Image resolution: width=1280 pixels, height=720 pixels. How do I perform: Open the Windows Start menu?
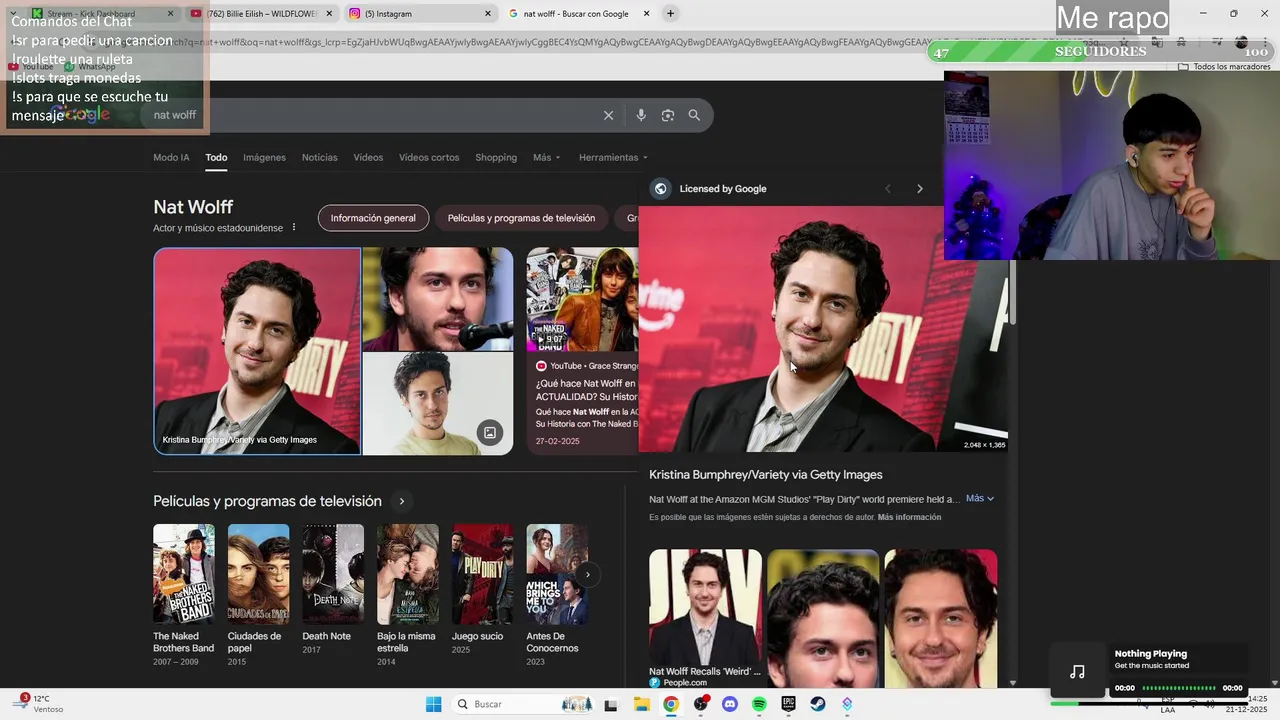pos(433,704)
